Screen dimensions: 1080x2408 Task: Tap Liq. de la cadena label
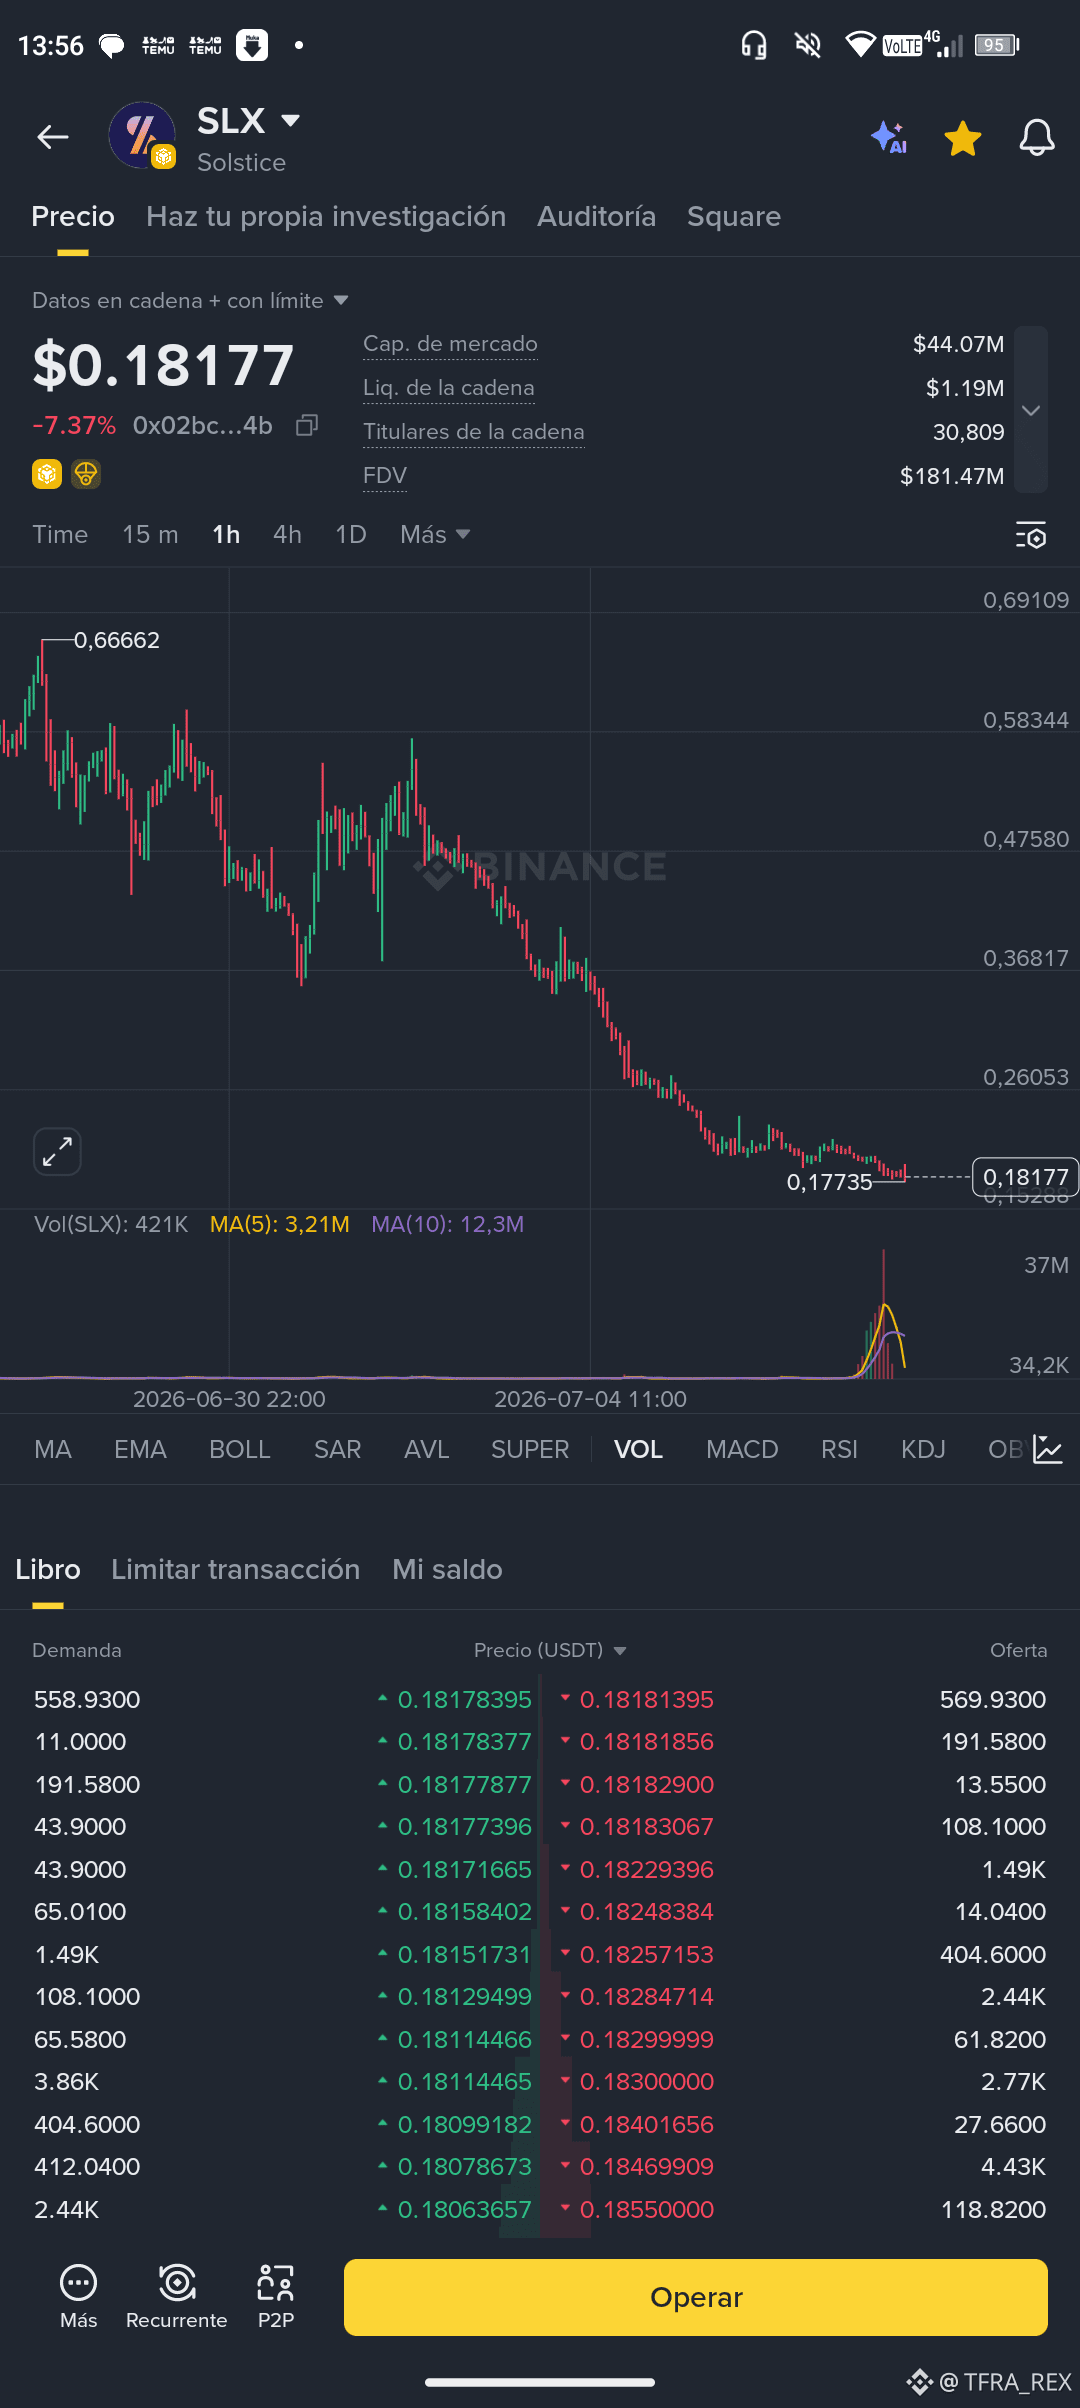click(448, 388)
